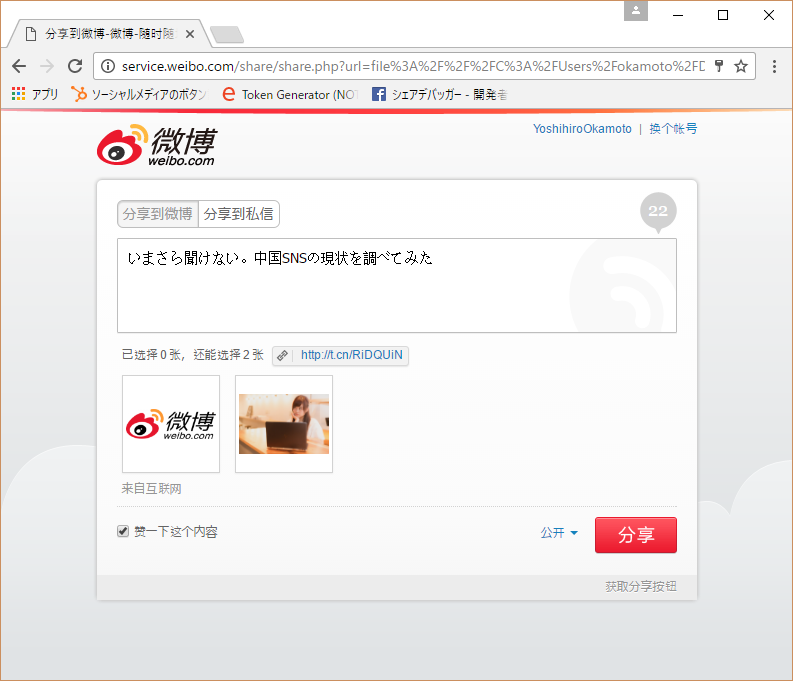Click the browser forward arrow
The image size is (793, 681).
pyautogui.click(x=47, y=66)
